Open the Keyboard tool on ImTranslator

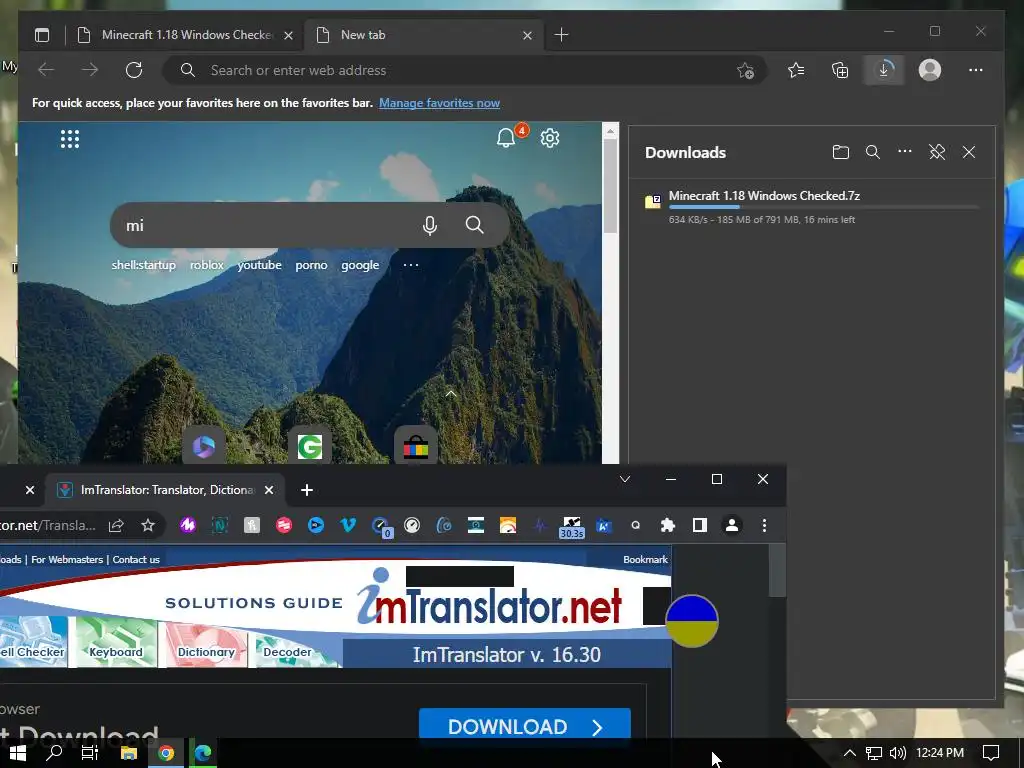coord(116,643)
